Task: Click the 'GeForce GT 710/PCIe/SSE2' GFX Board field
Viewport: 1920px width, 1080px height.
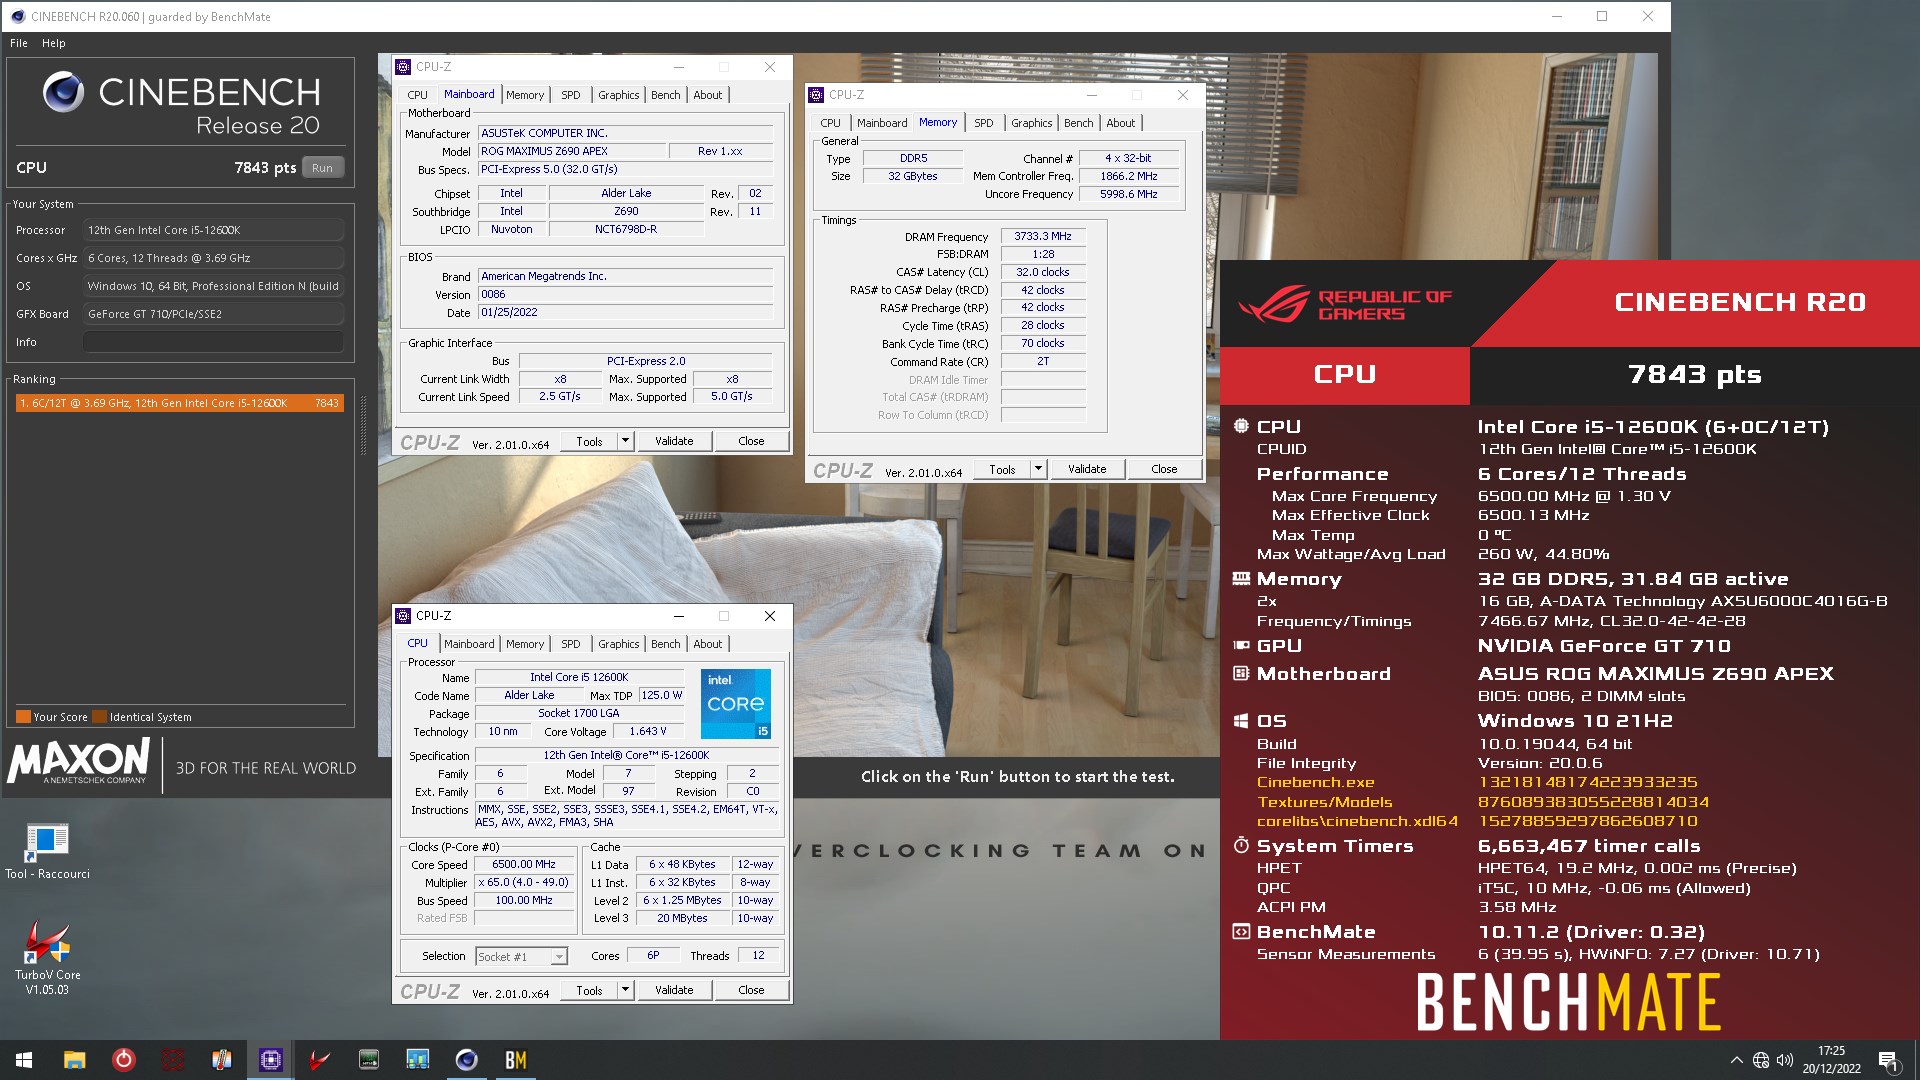Action: [x=213, y=314]
